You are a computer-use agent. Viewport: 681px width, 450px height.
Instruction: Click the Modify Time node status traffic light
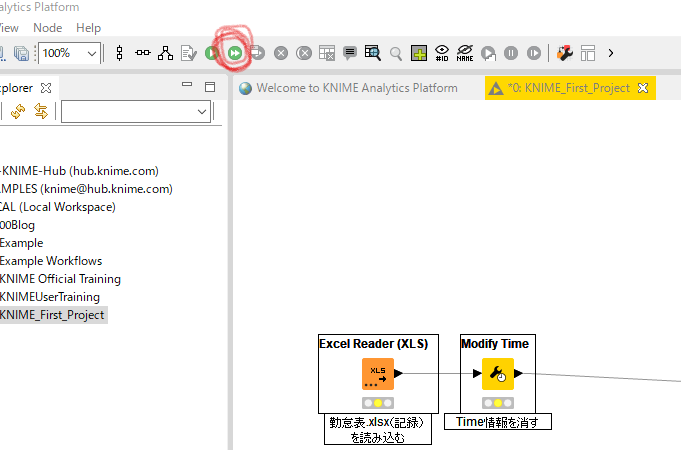[x=498, y=403]
